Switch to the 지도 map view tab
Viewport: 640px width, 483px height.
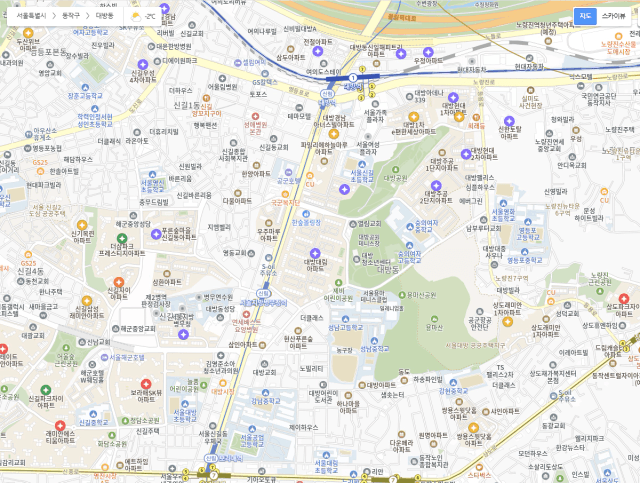pyautogui.click(x=585, y=16)
